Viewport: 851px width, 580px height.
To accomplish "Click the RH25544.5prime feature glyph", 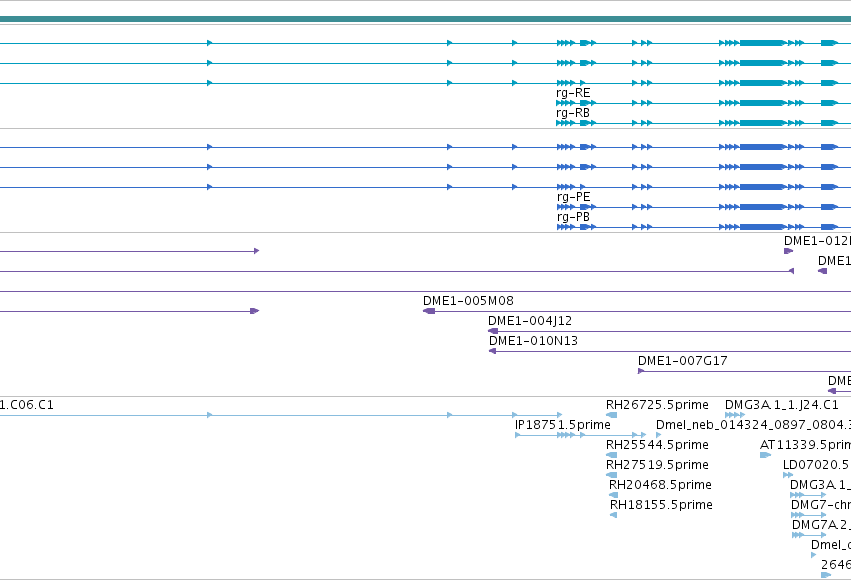I will (612, 455).
